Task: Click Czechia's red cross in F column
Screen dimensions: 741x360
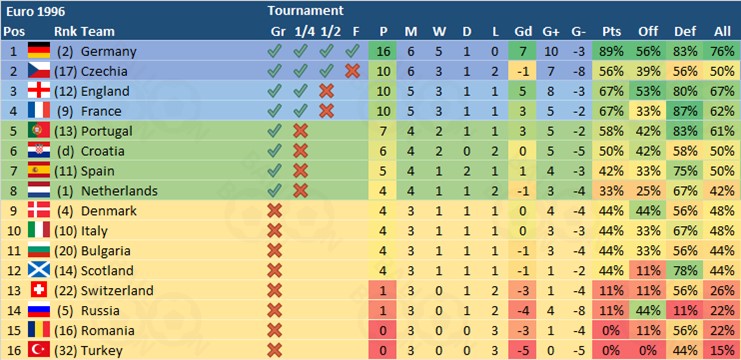Action: [352, 71]
